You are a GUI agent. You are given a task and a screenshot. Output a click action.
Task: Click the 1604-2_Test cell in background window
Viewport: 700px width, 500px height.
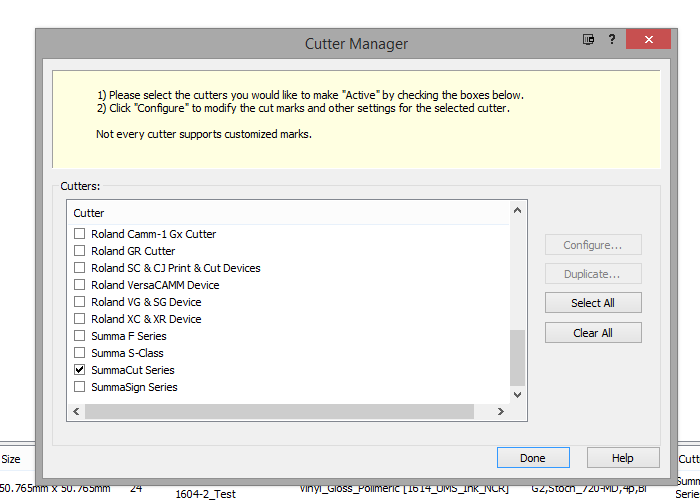click(x=205, y=494)
